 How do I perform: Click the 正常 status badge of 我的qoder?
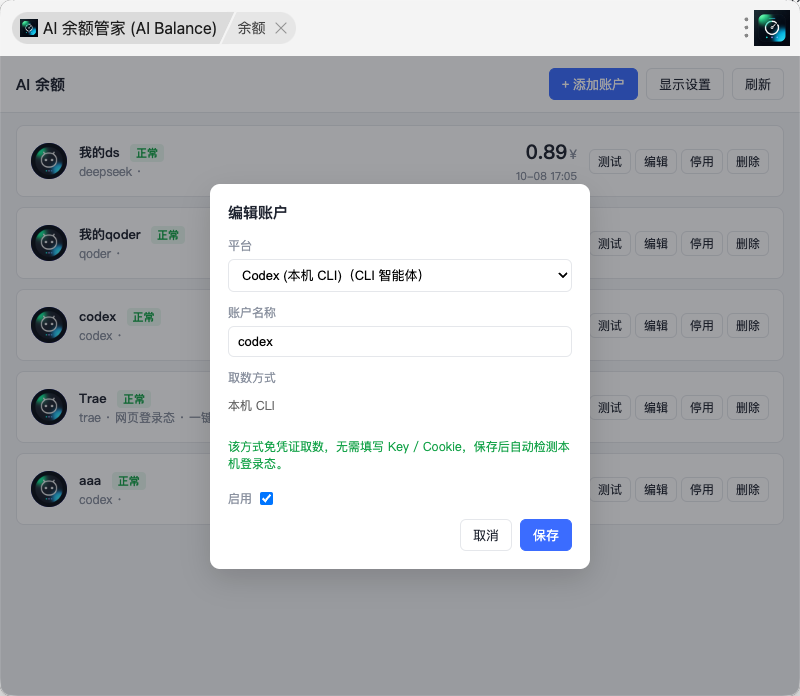point(168,235)
